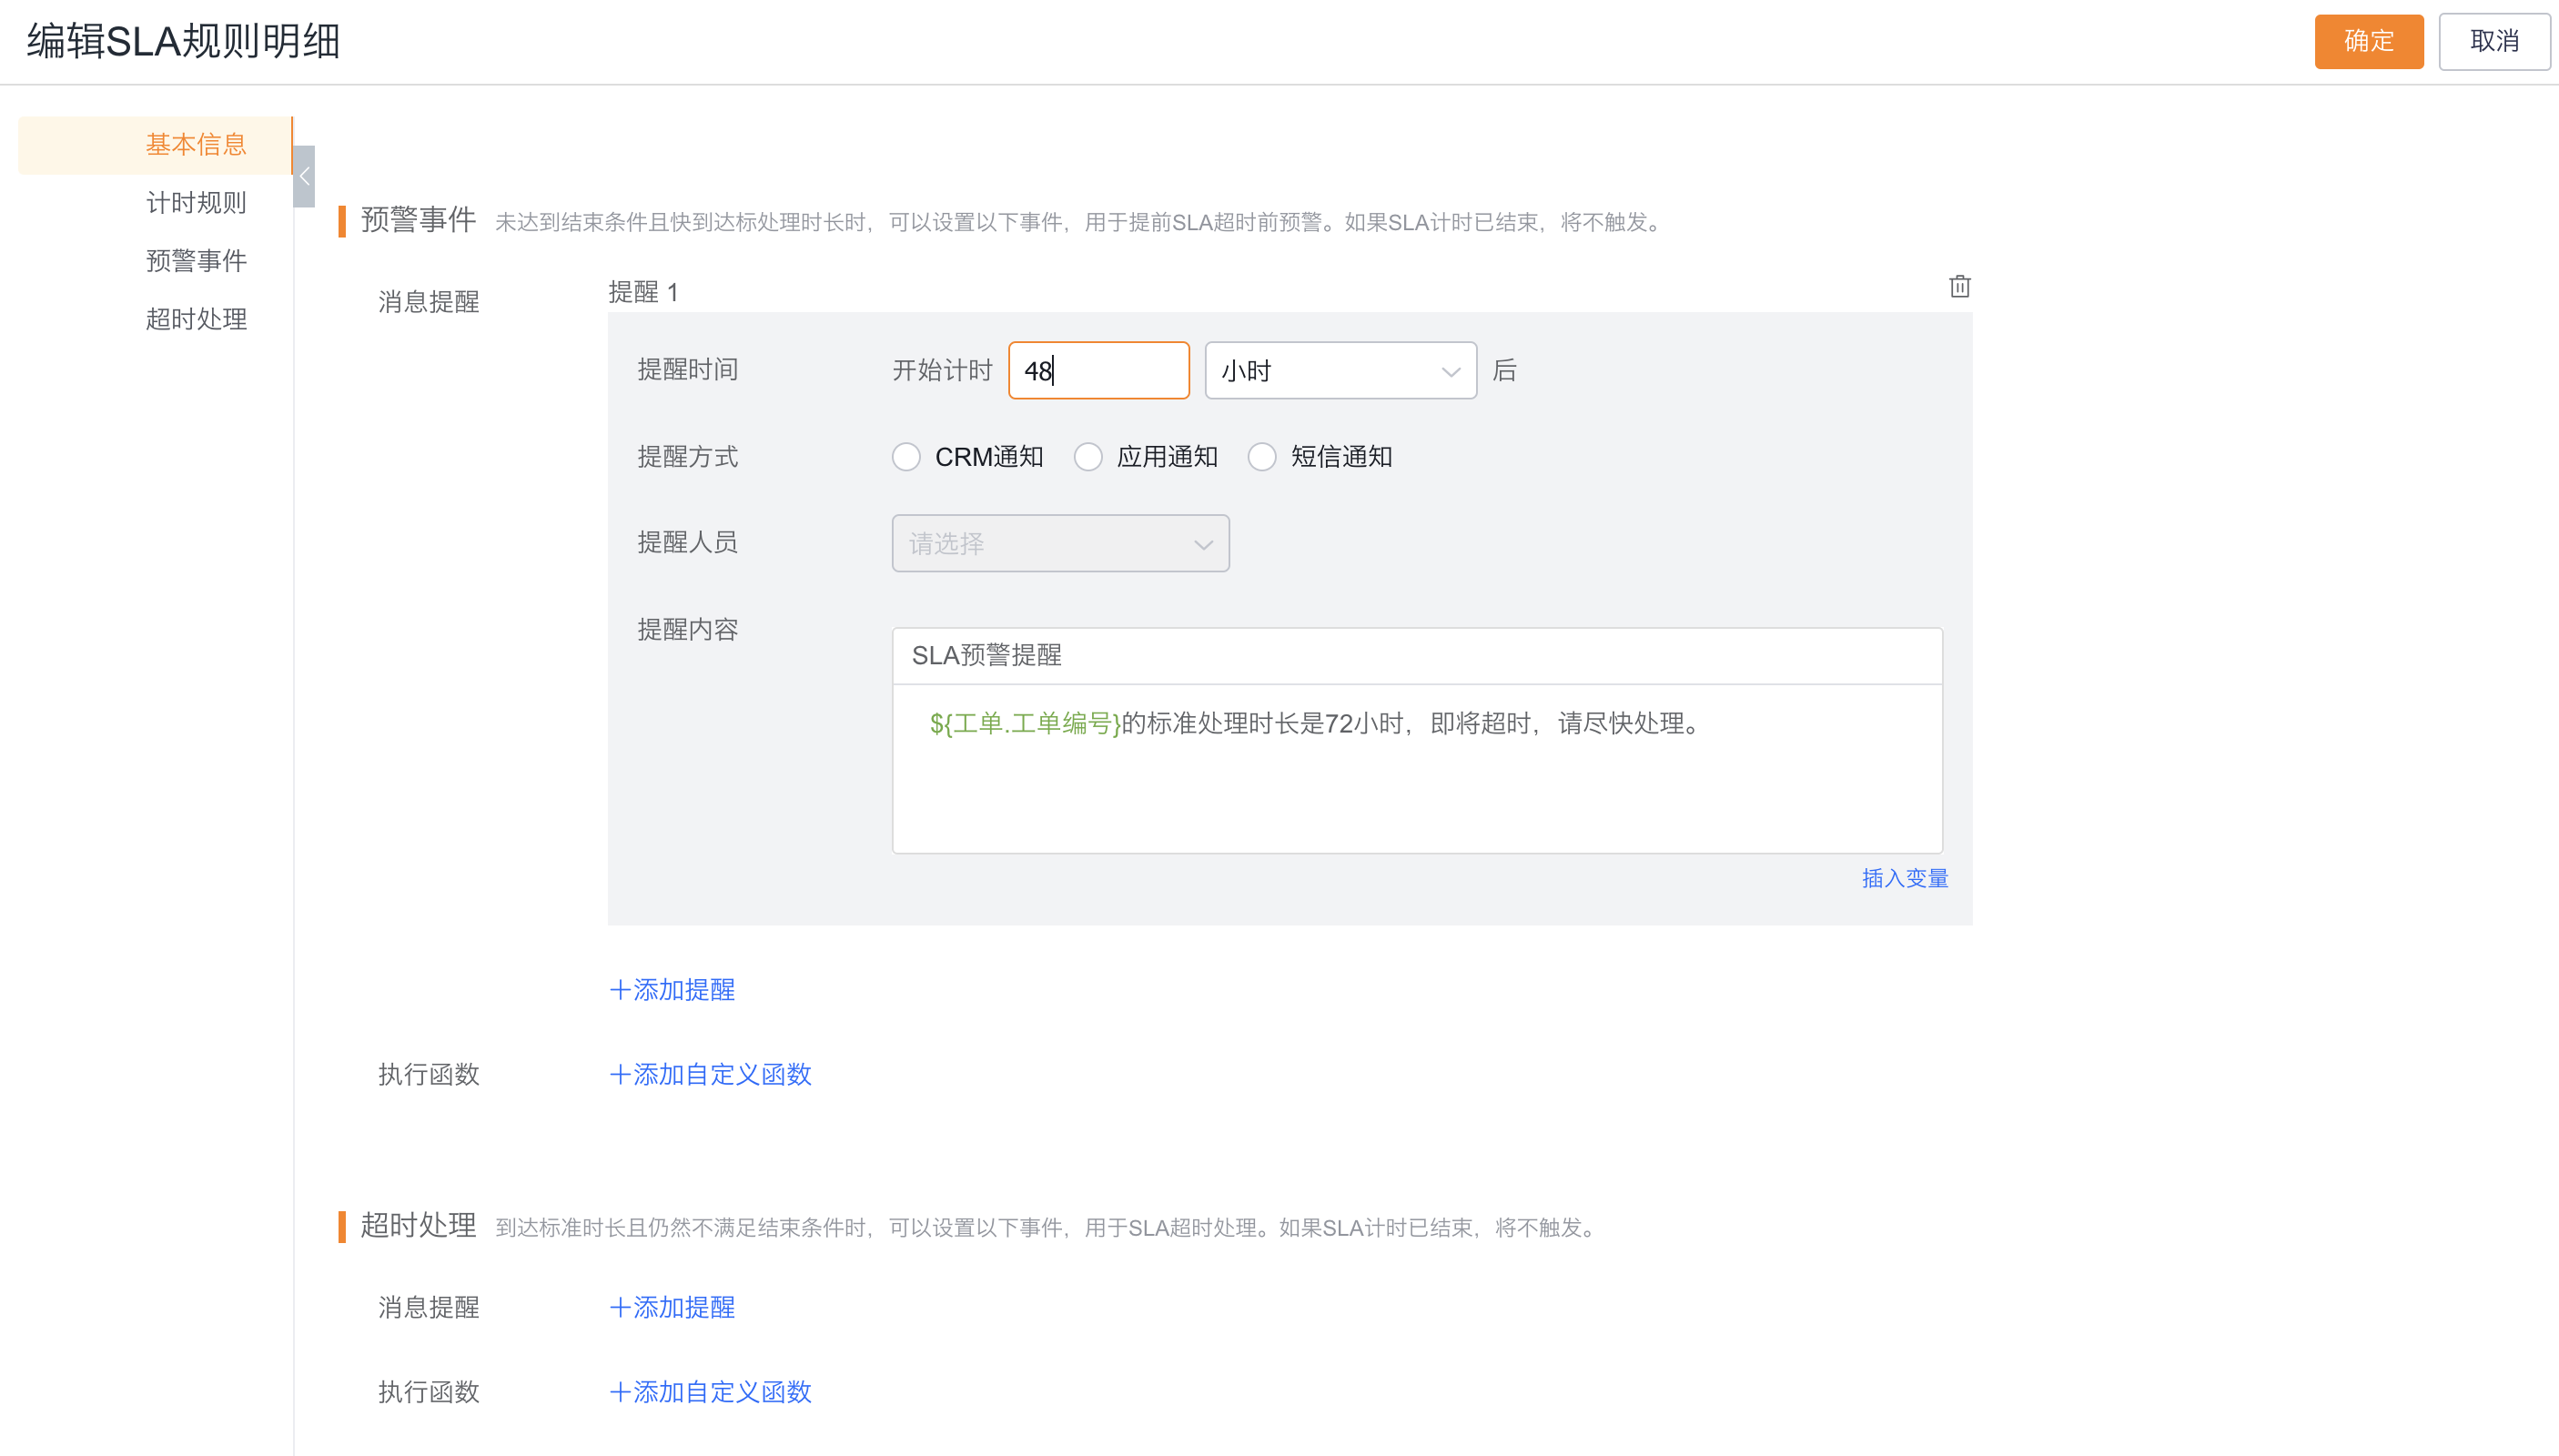Image resolution: width=2559 pixels, height=1456 pixels.
Task: Click 插入变量 link
Action: click(1905, 878)
